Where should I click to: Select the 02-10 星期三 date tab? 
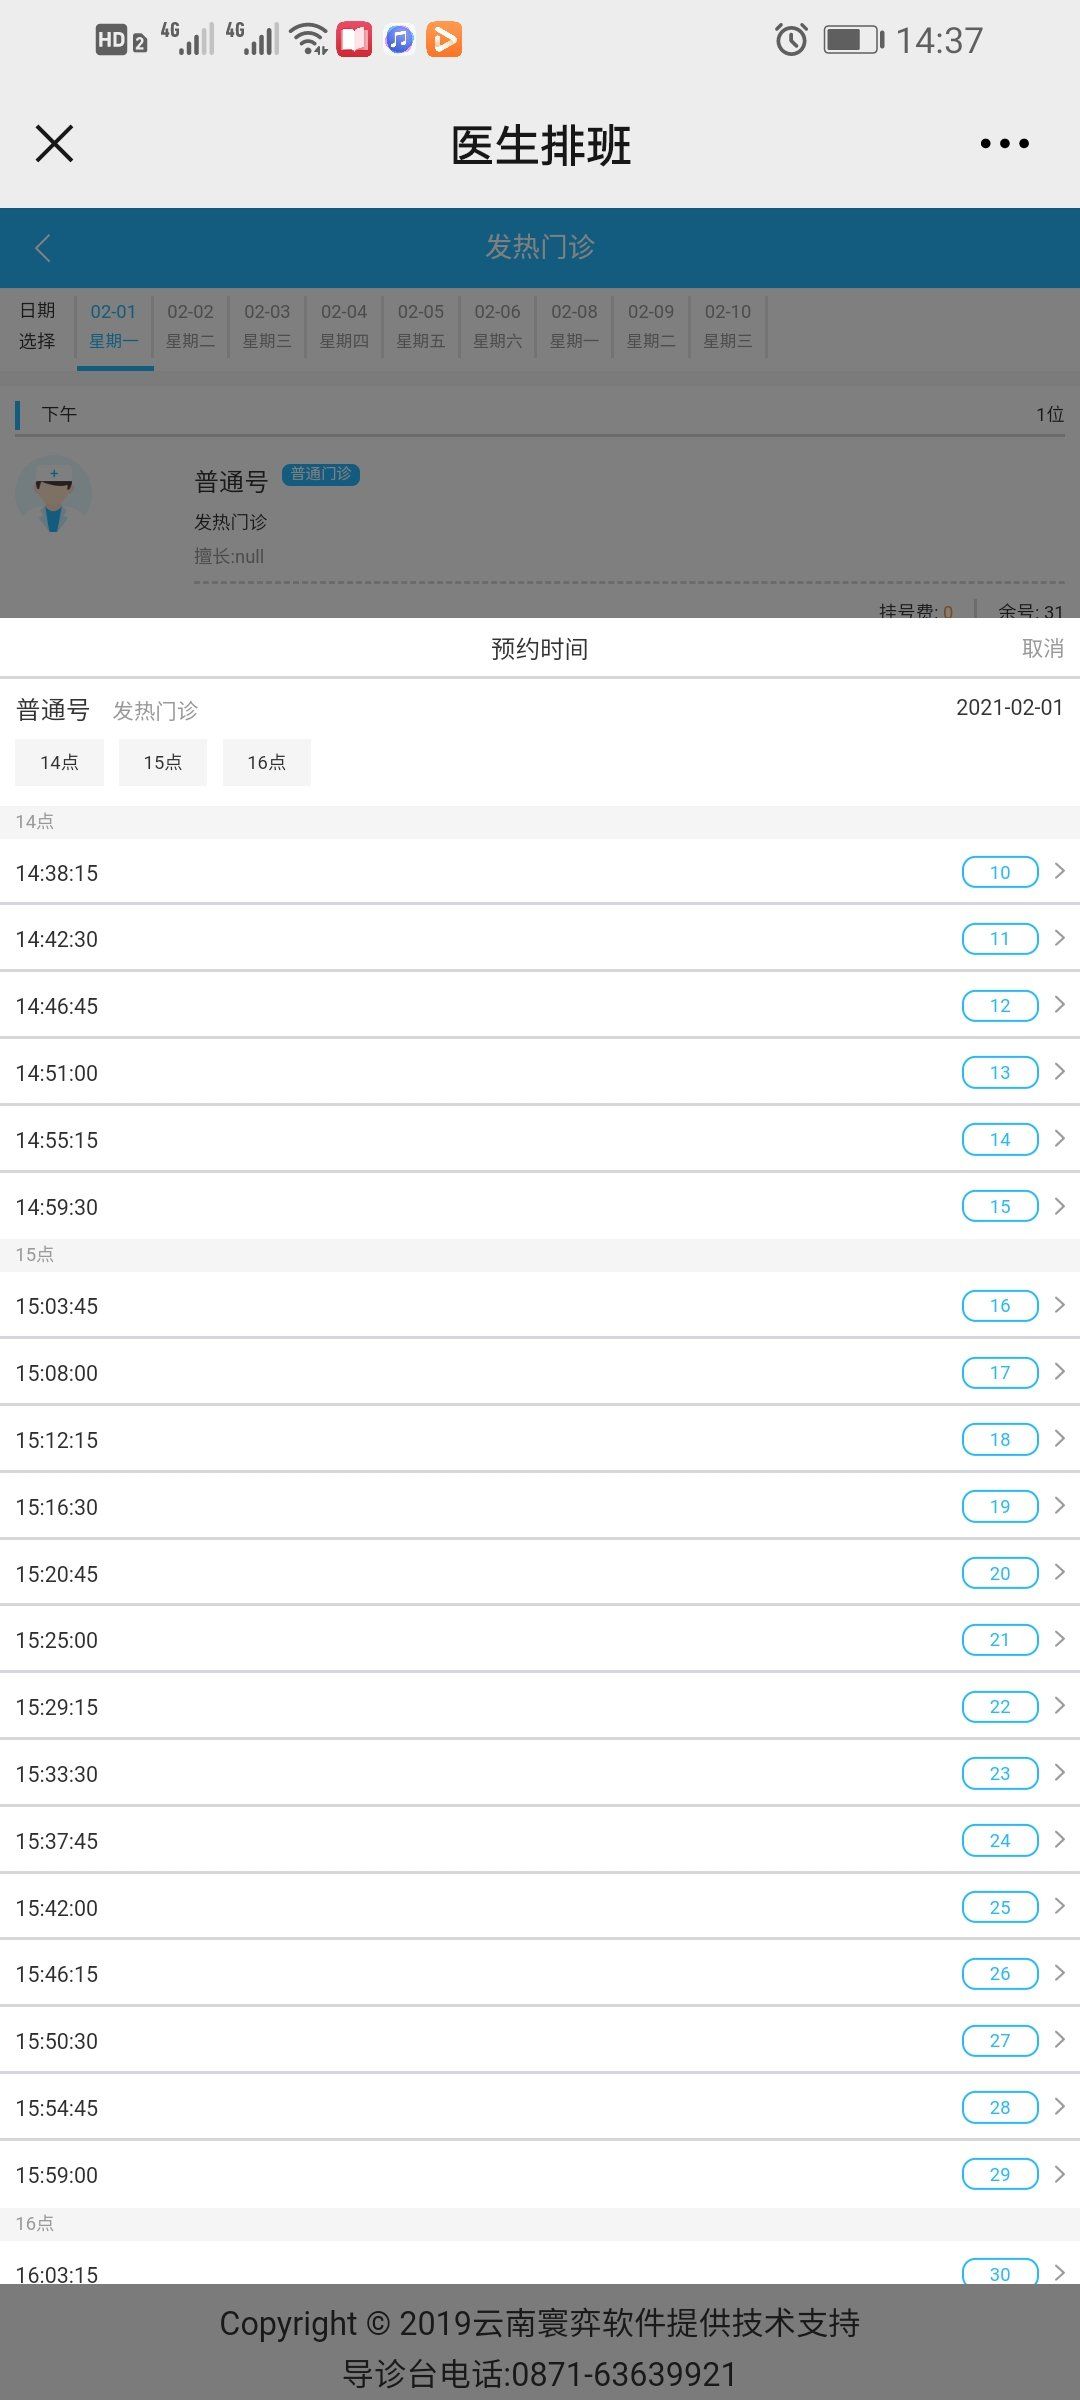coord(728,326)
